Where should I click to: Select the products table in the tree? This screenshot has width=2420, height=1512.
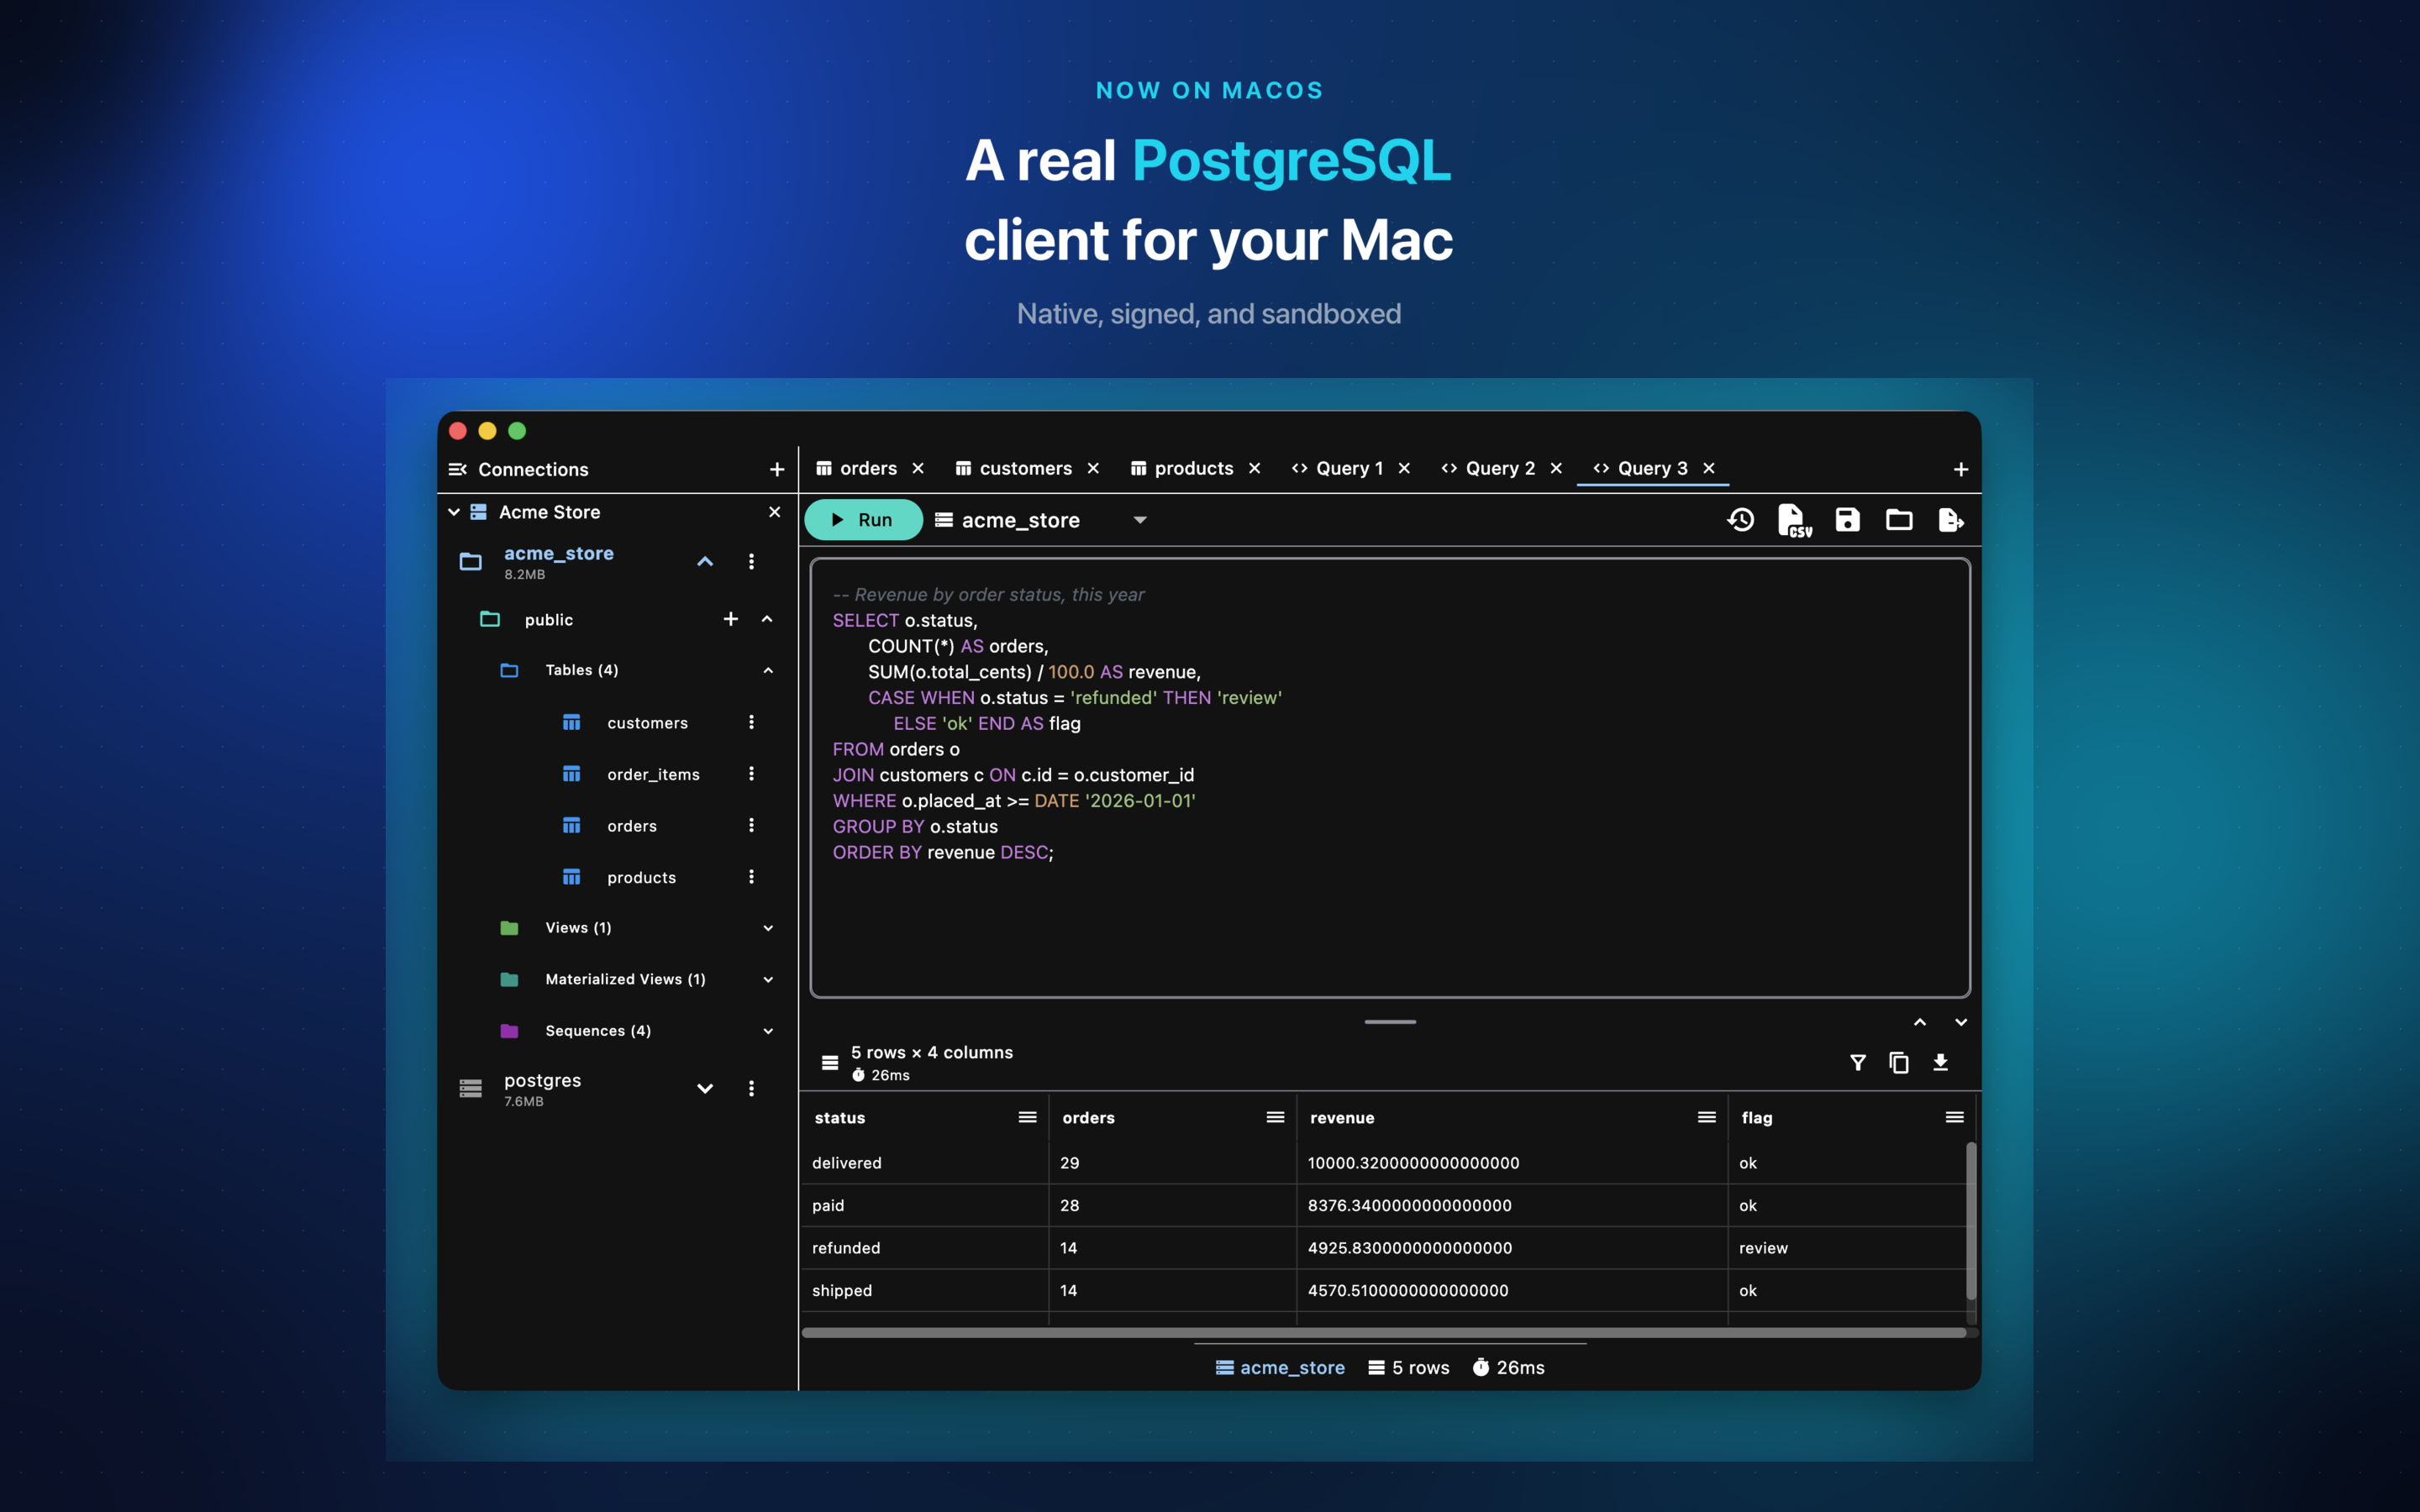[x=641, y=878]
